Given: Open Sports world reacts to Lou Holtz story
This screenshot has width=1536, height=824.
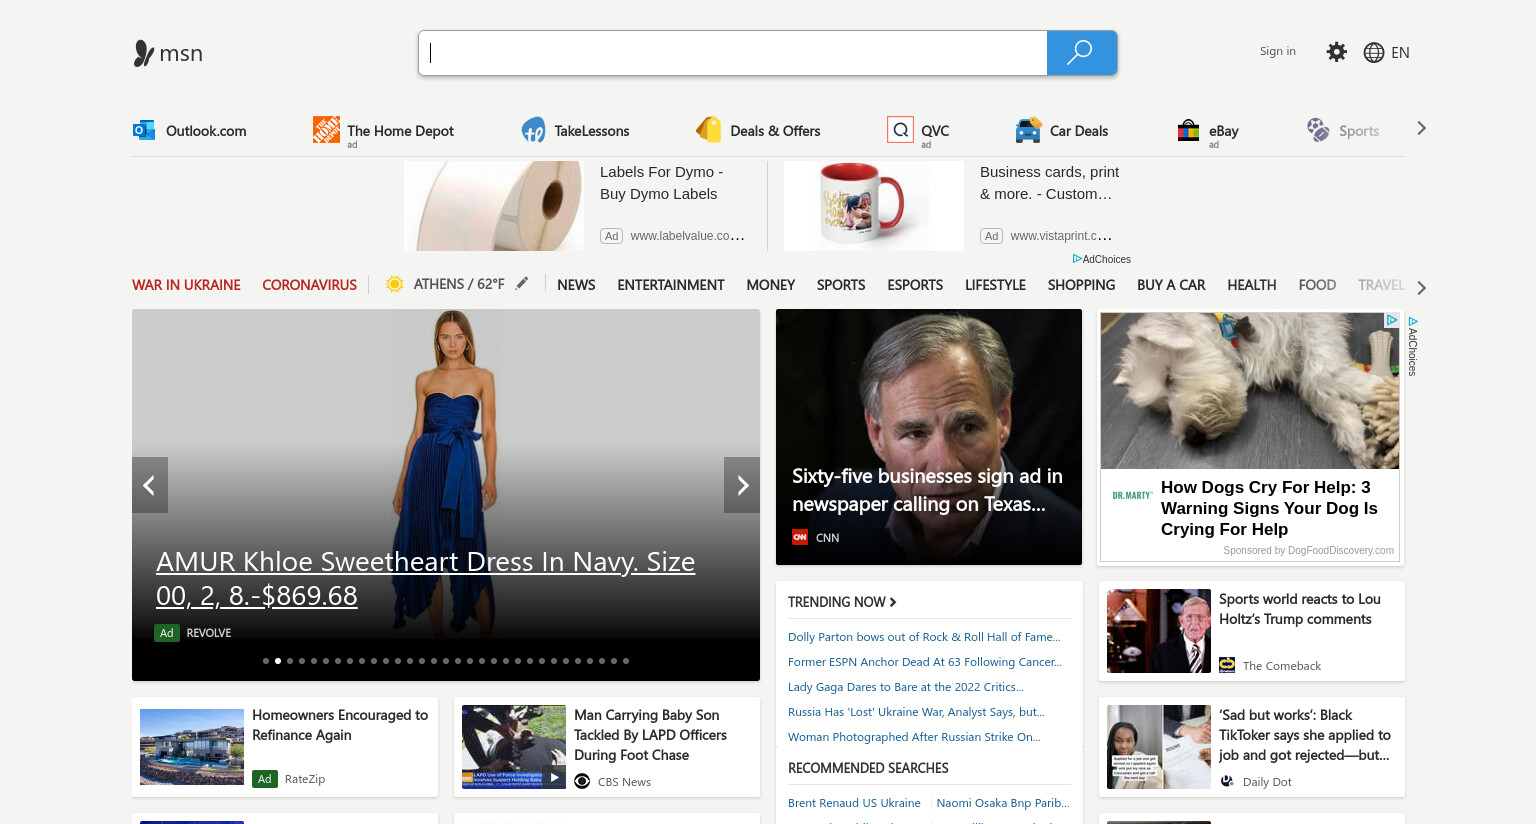Looking at the screenshot, I should 1299,609.
